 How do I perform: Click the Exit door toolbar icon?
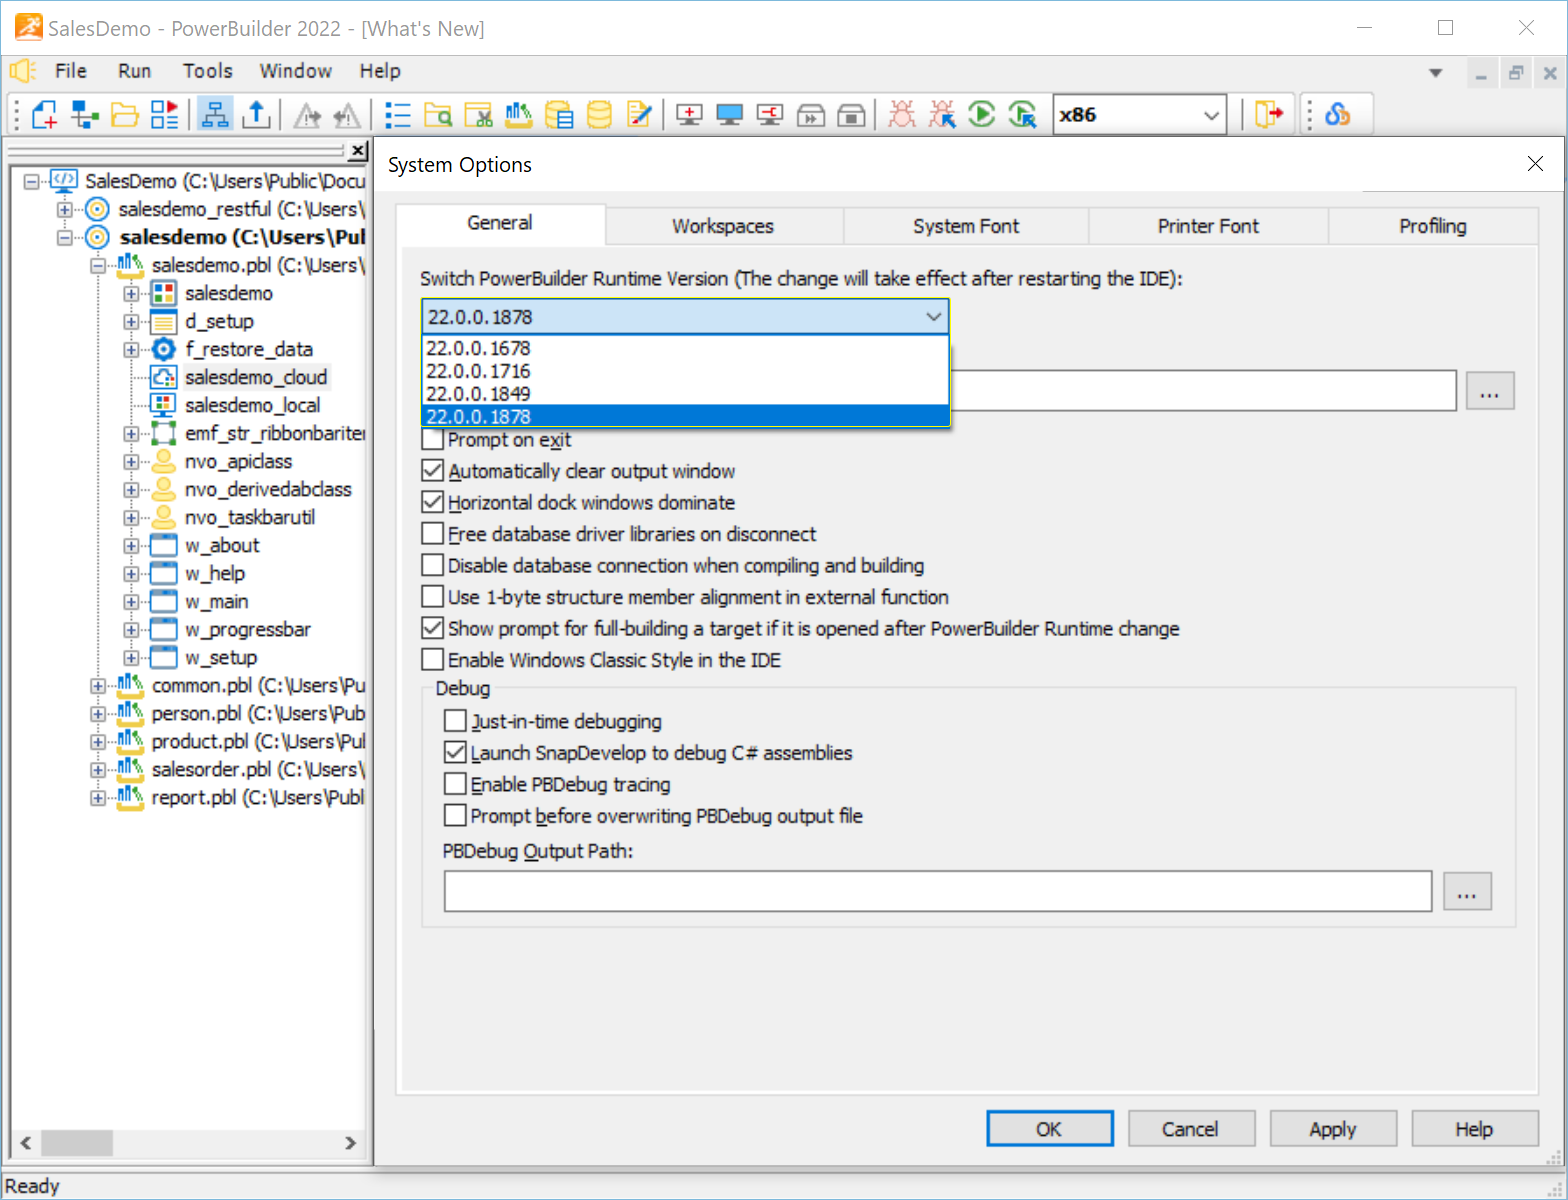coord(1268,115)
